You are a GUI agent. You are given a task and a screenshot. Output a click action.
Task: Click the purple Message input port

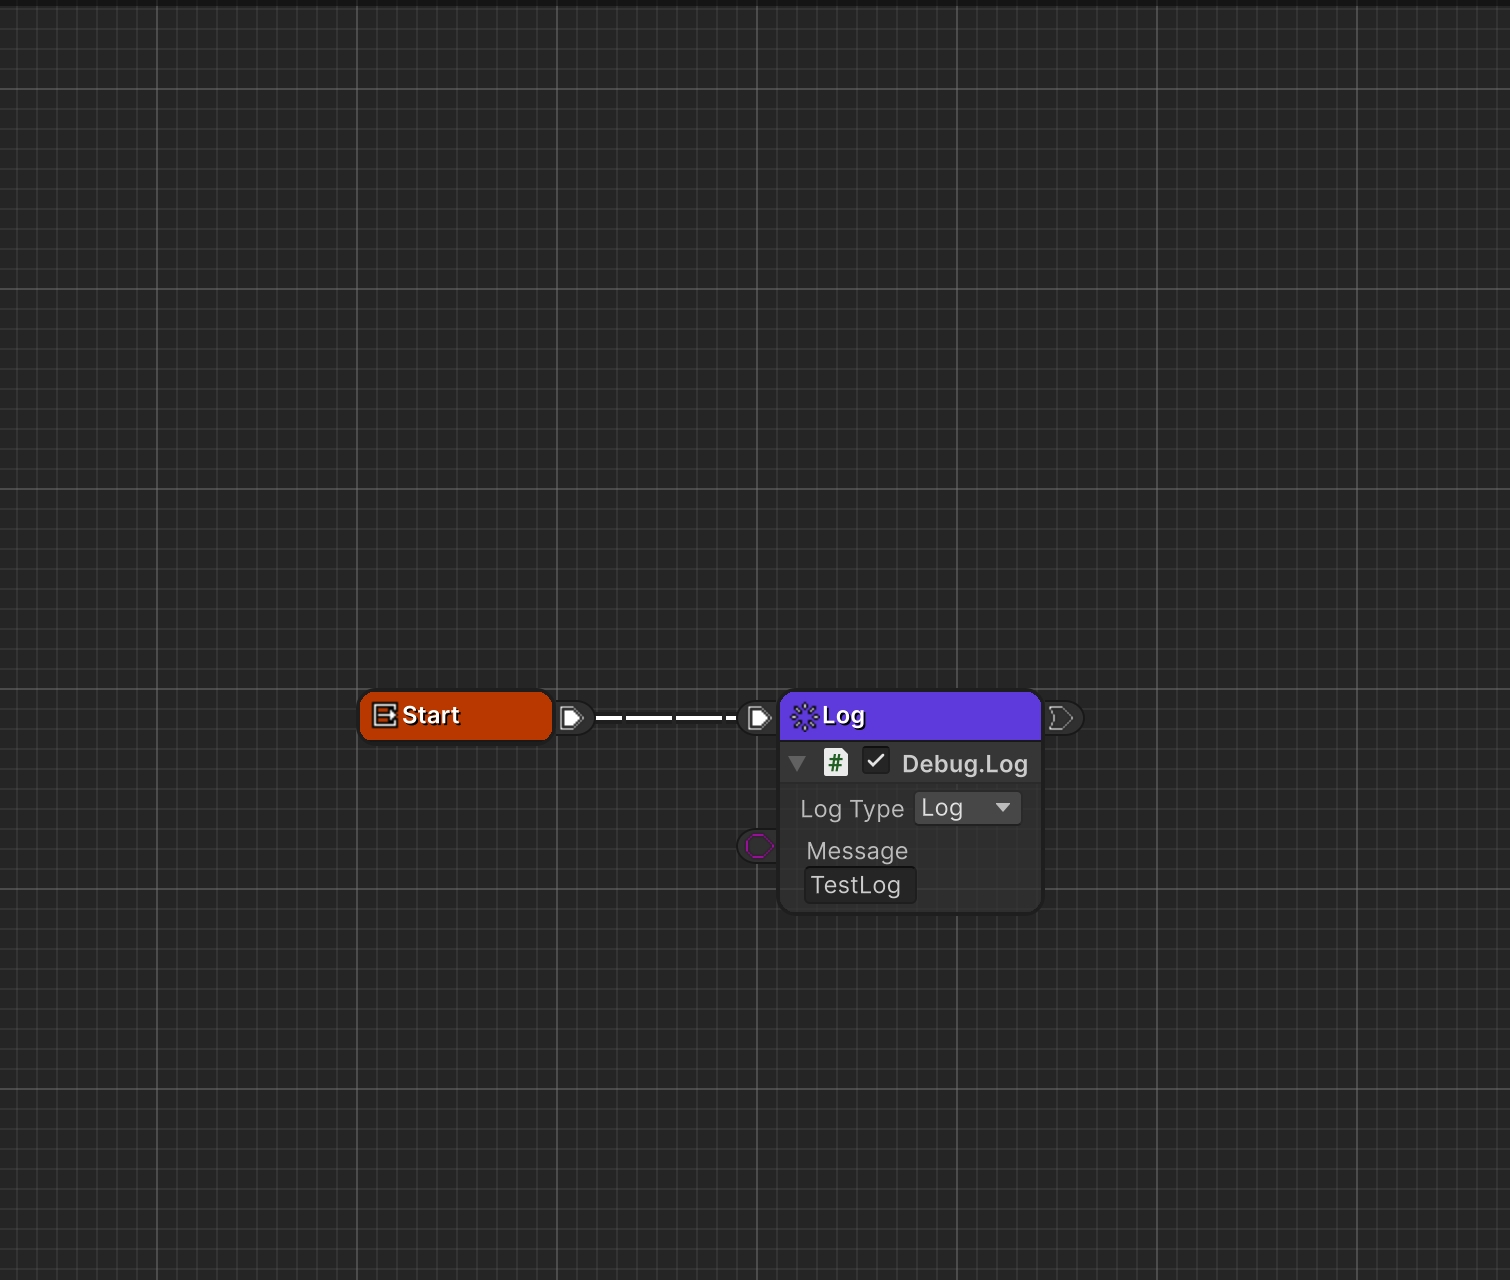[759, 846]
